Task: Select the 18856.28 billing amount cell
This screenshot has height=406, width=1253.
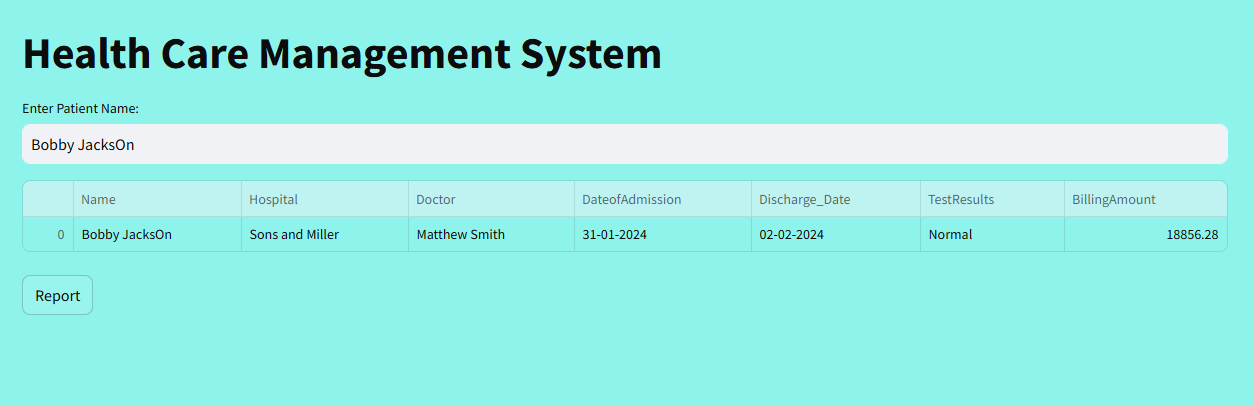Action: 1146,235
